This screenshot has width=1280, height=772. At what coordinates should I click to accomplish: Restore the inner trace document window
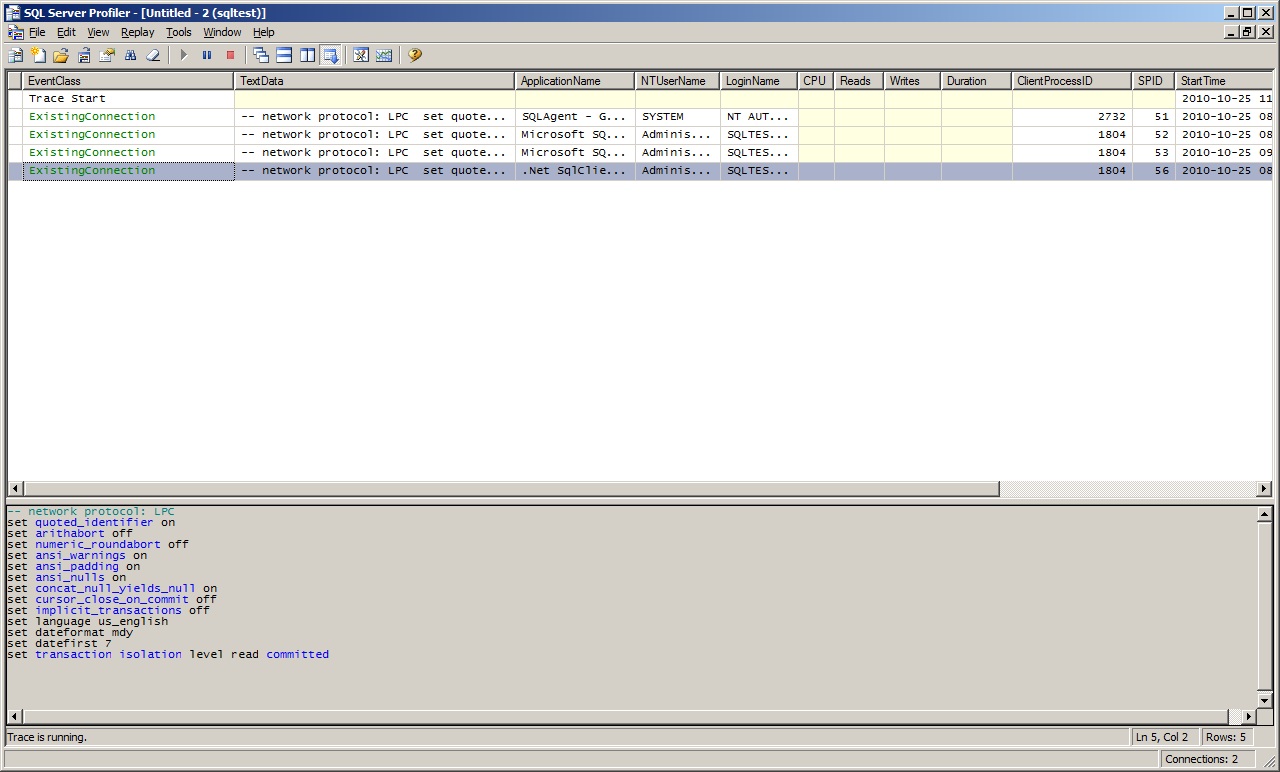click(x=1247, y=32)
